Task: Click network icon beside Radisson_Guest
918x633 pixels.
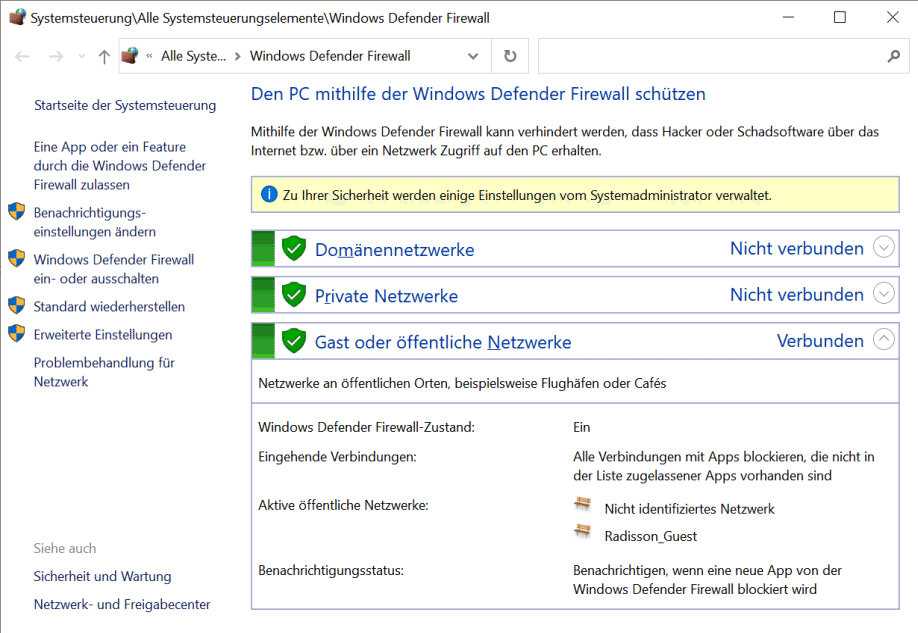Action: pos(583,531)
